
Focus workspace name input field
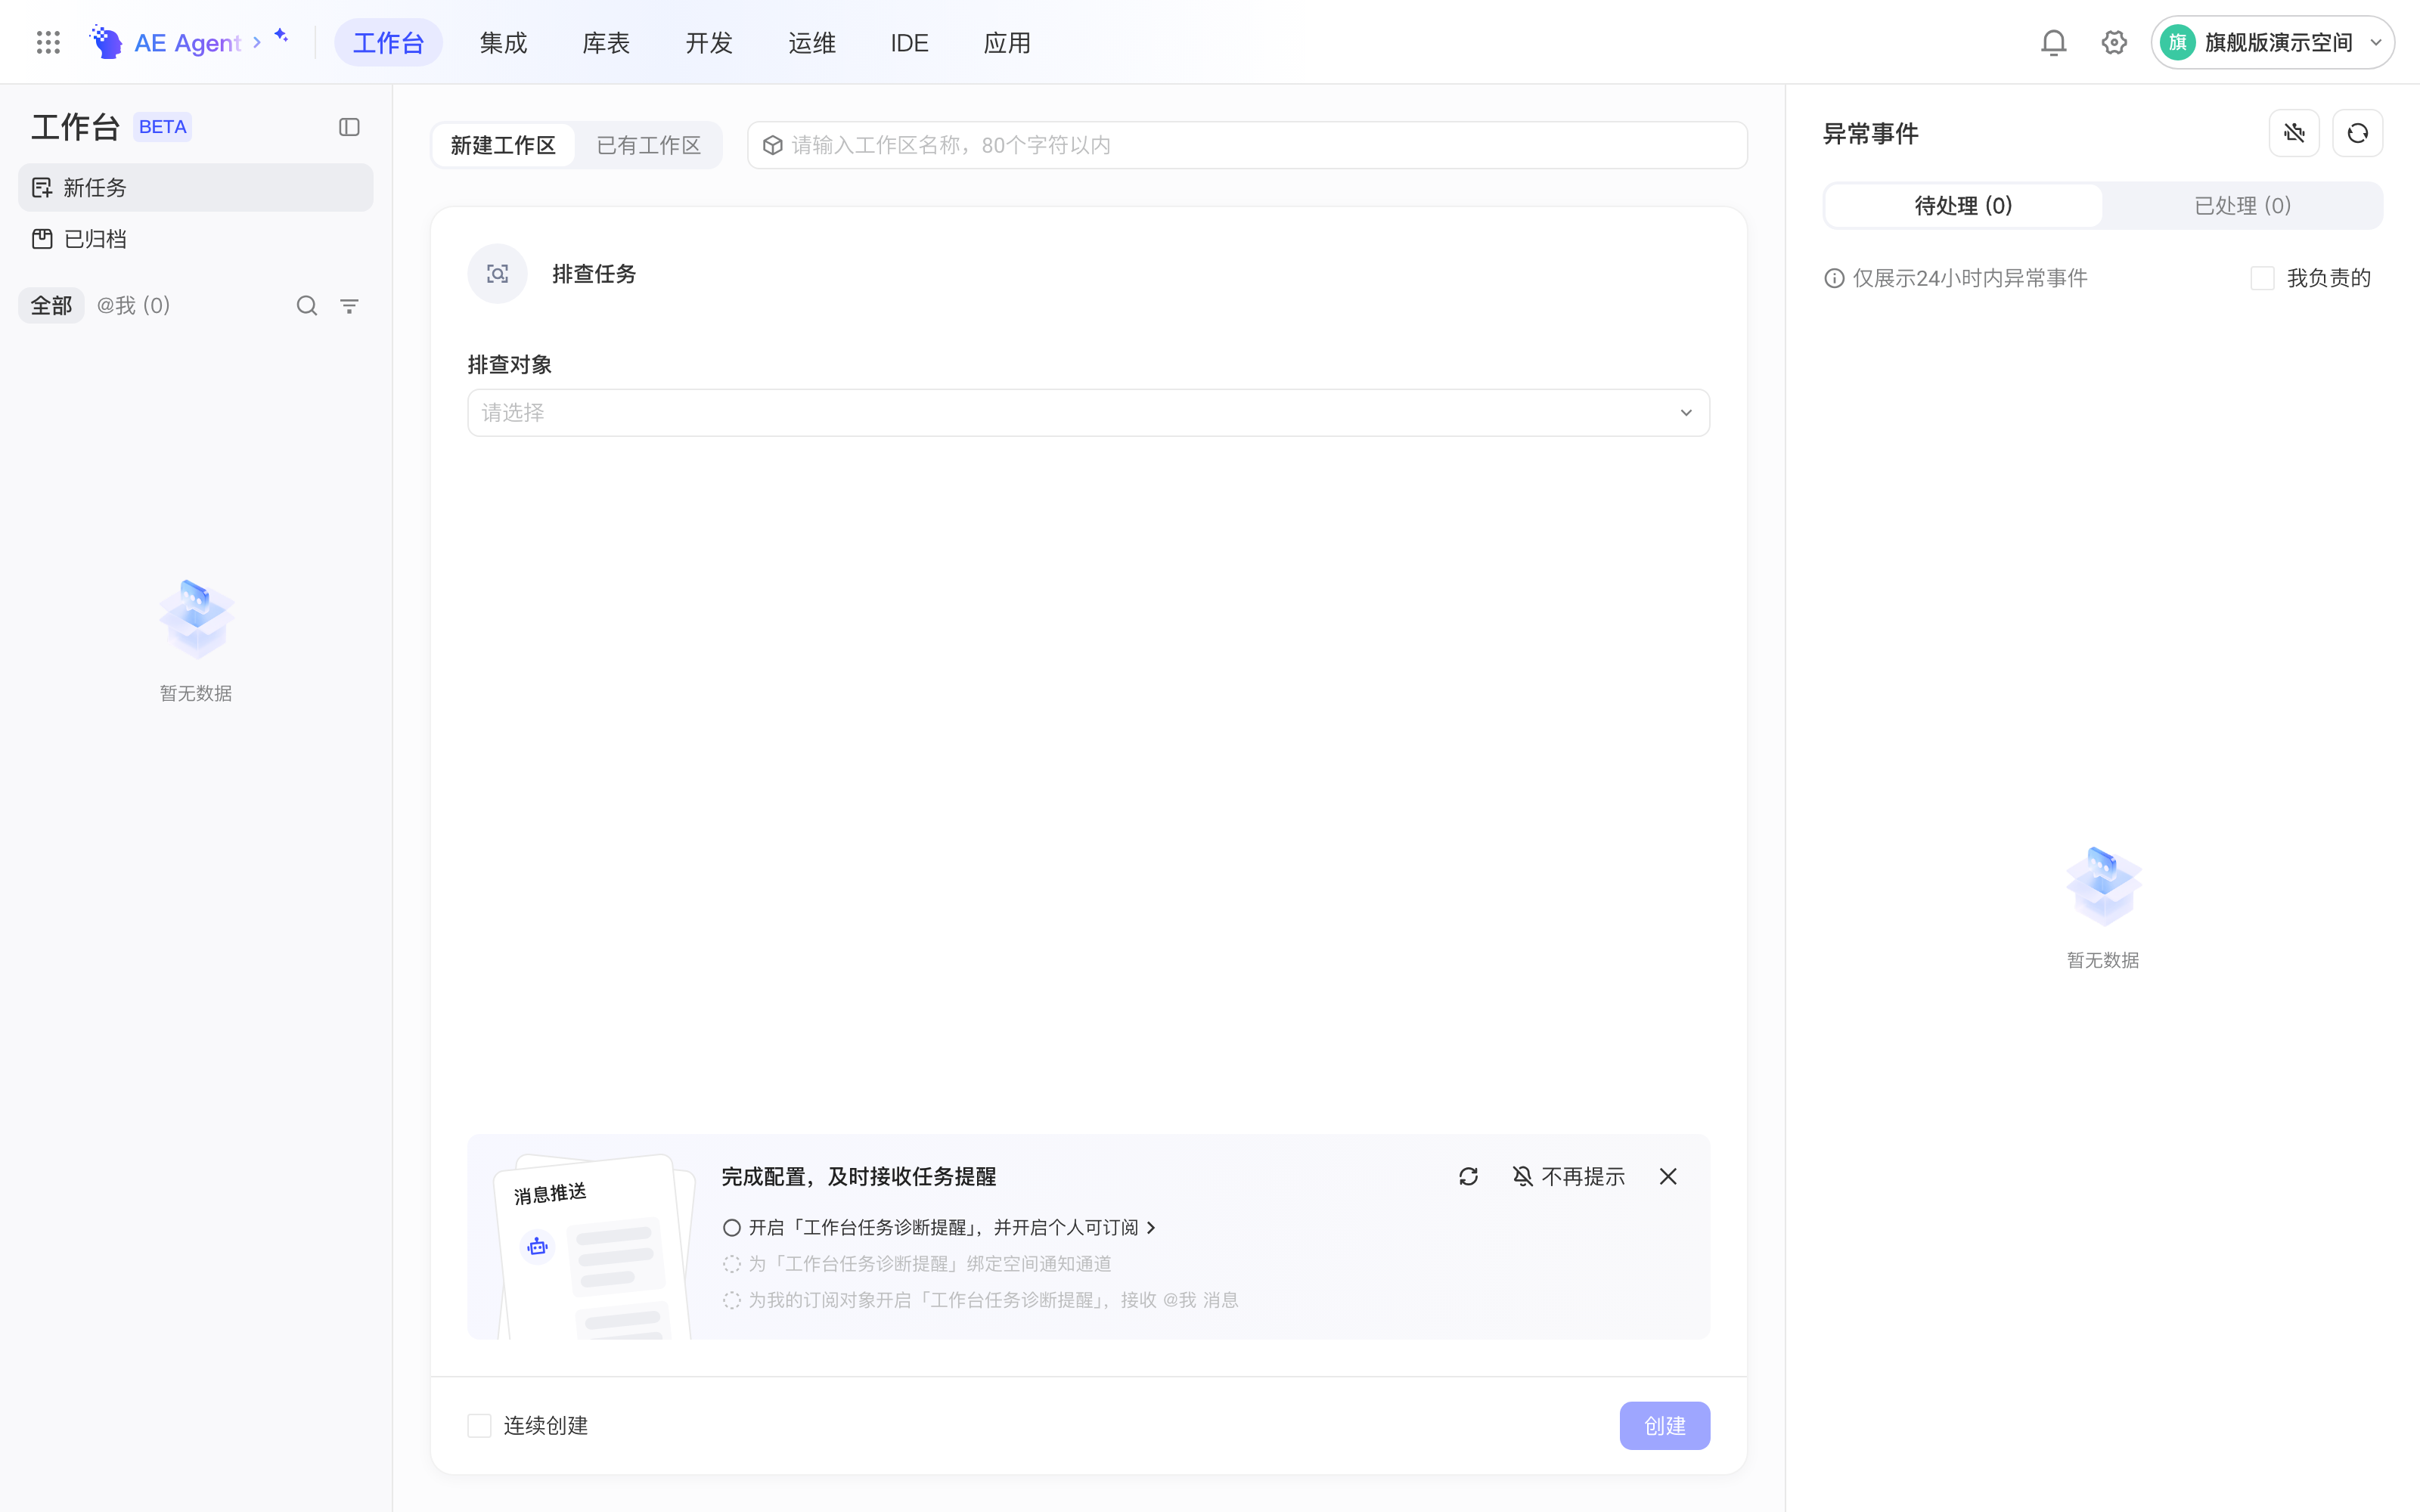[1247, 145]
